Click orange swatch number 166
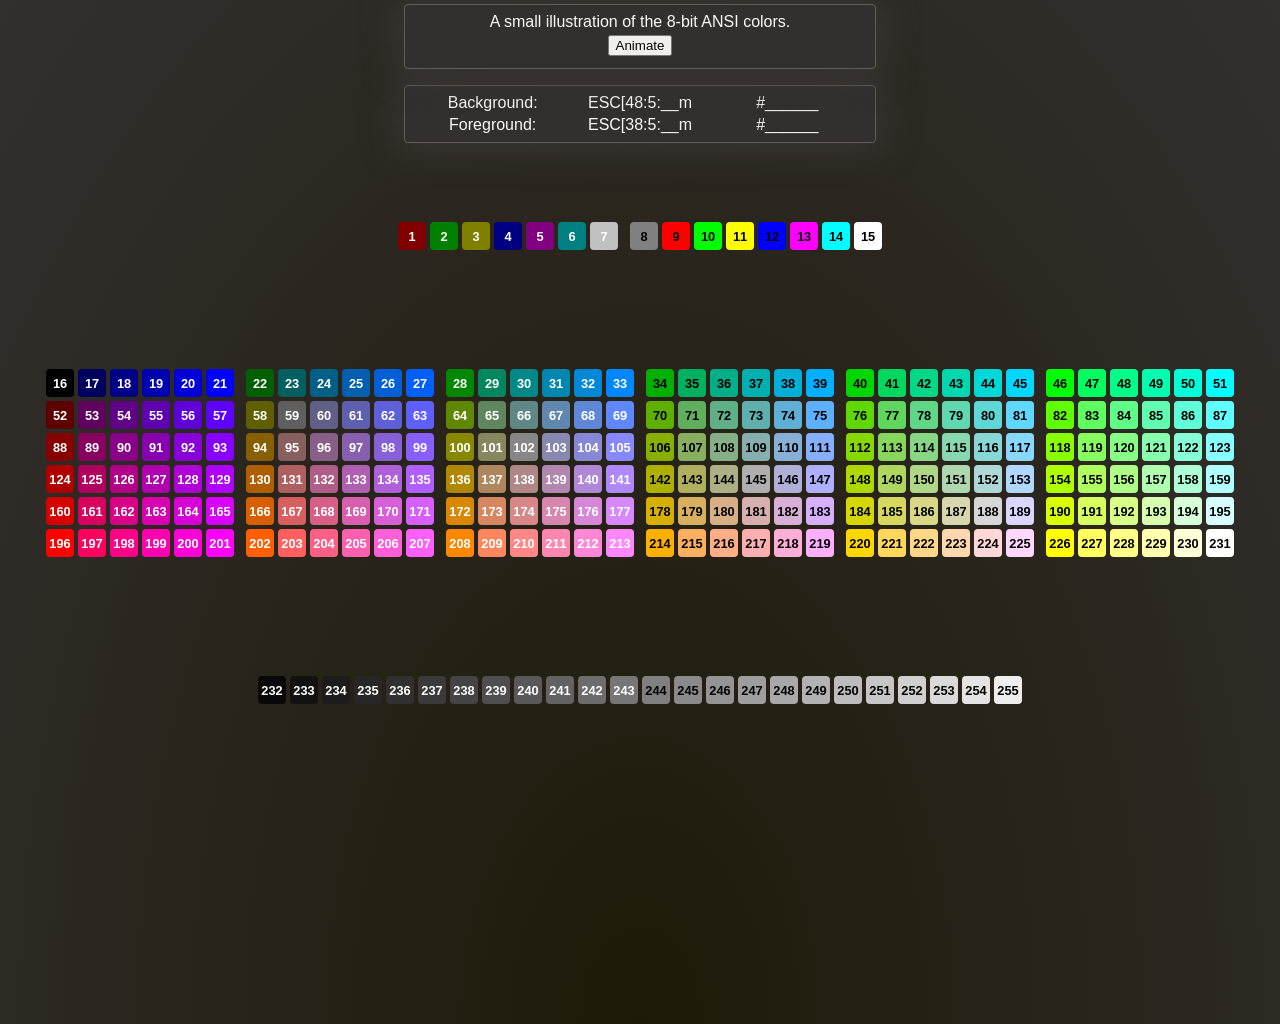1280x1024 pixels. tap(260, 511)
